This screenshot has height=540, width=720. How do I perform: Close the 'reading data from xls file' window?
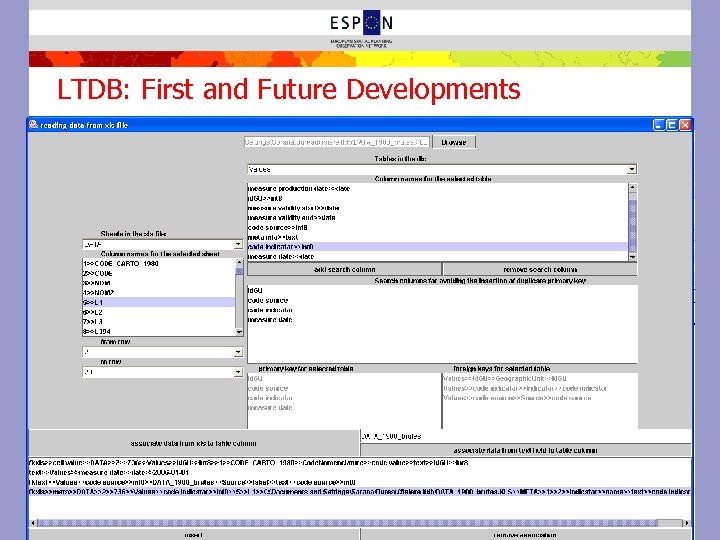coord(685,125)
